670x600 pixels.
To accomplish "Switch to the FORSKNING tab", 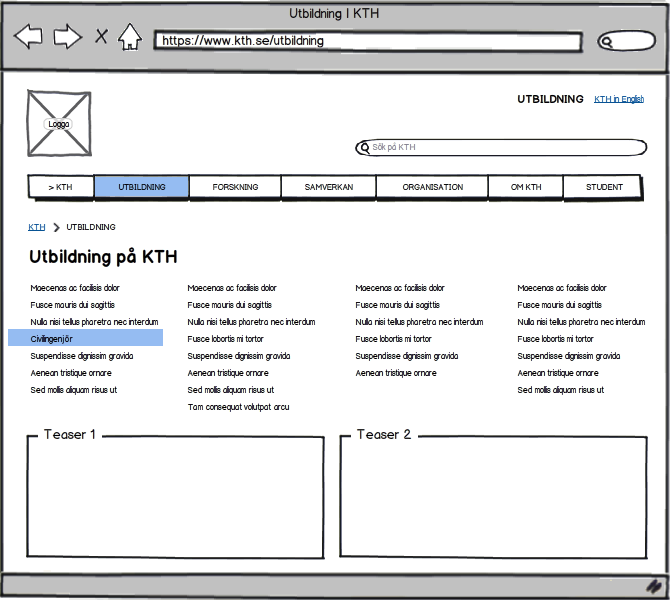I will [x=235, y=187].
